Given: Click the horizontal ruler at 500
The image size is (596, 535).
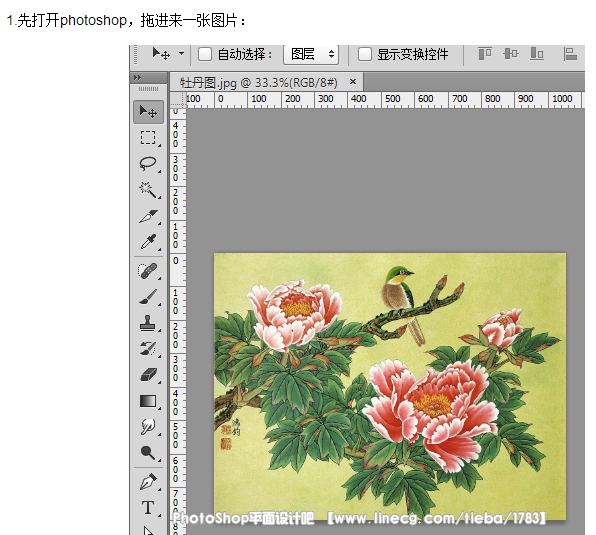Looking at the screenshot, I should click(392, 99).
